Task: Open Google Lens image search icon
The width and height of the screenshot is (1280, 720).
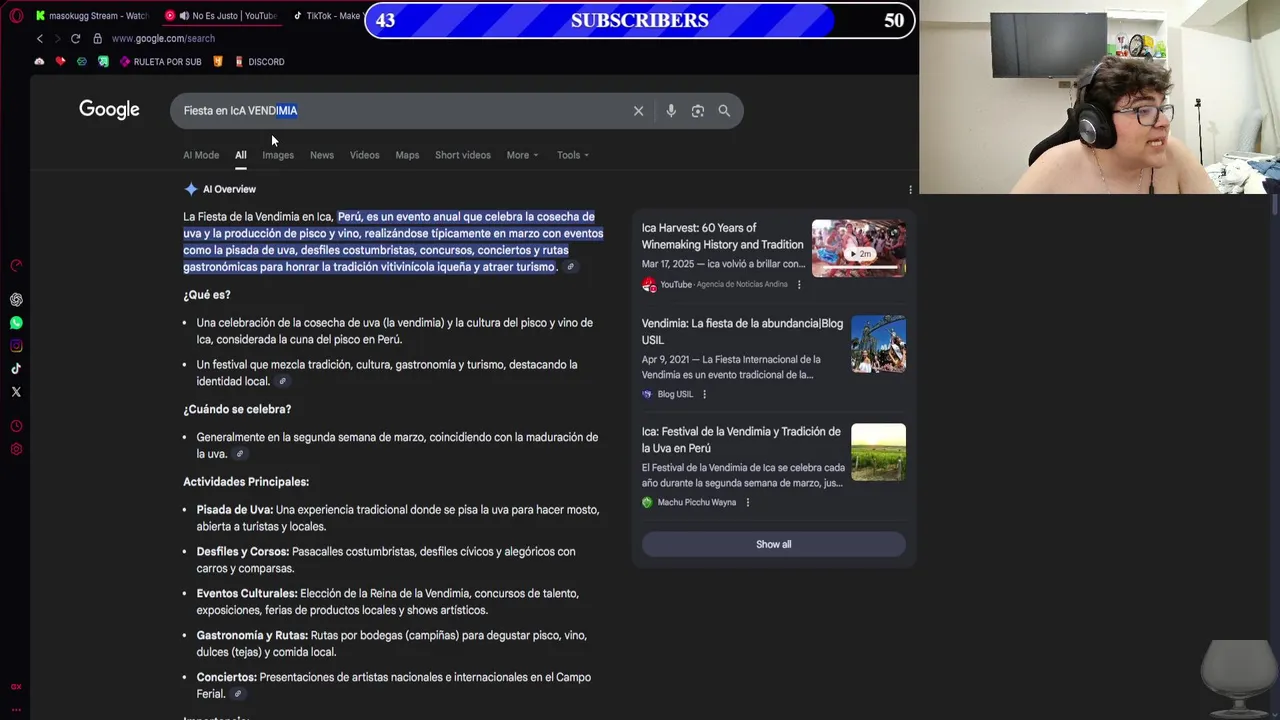Action: pyautogui.click(x=698, y=111)
